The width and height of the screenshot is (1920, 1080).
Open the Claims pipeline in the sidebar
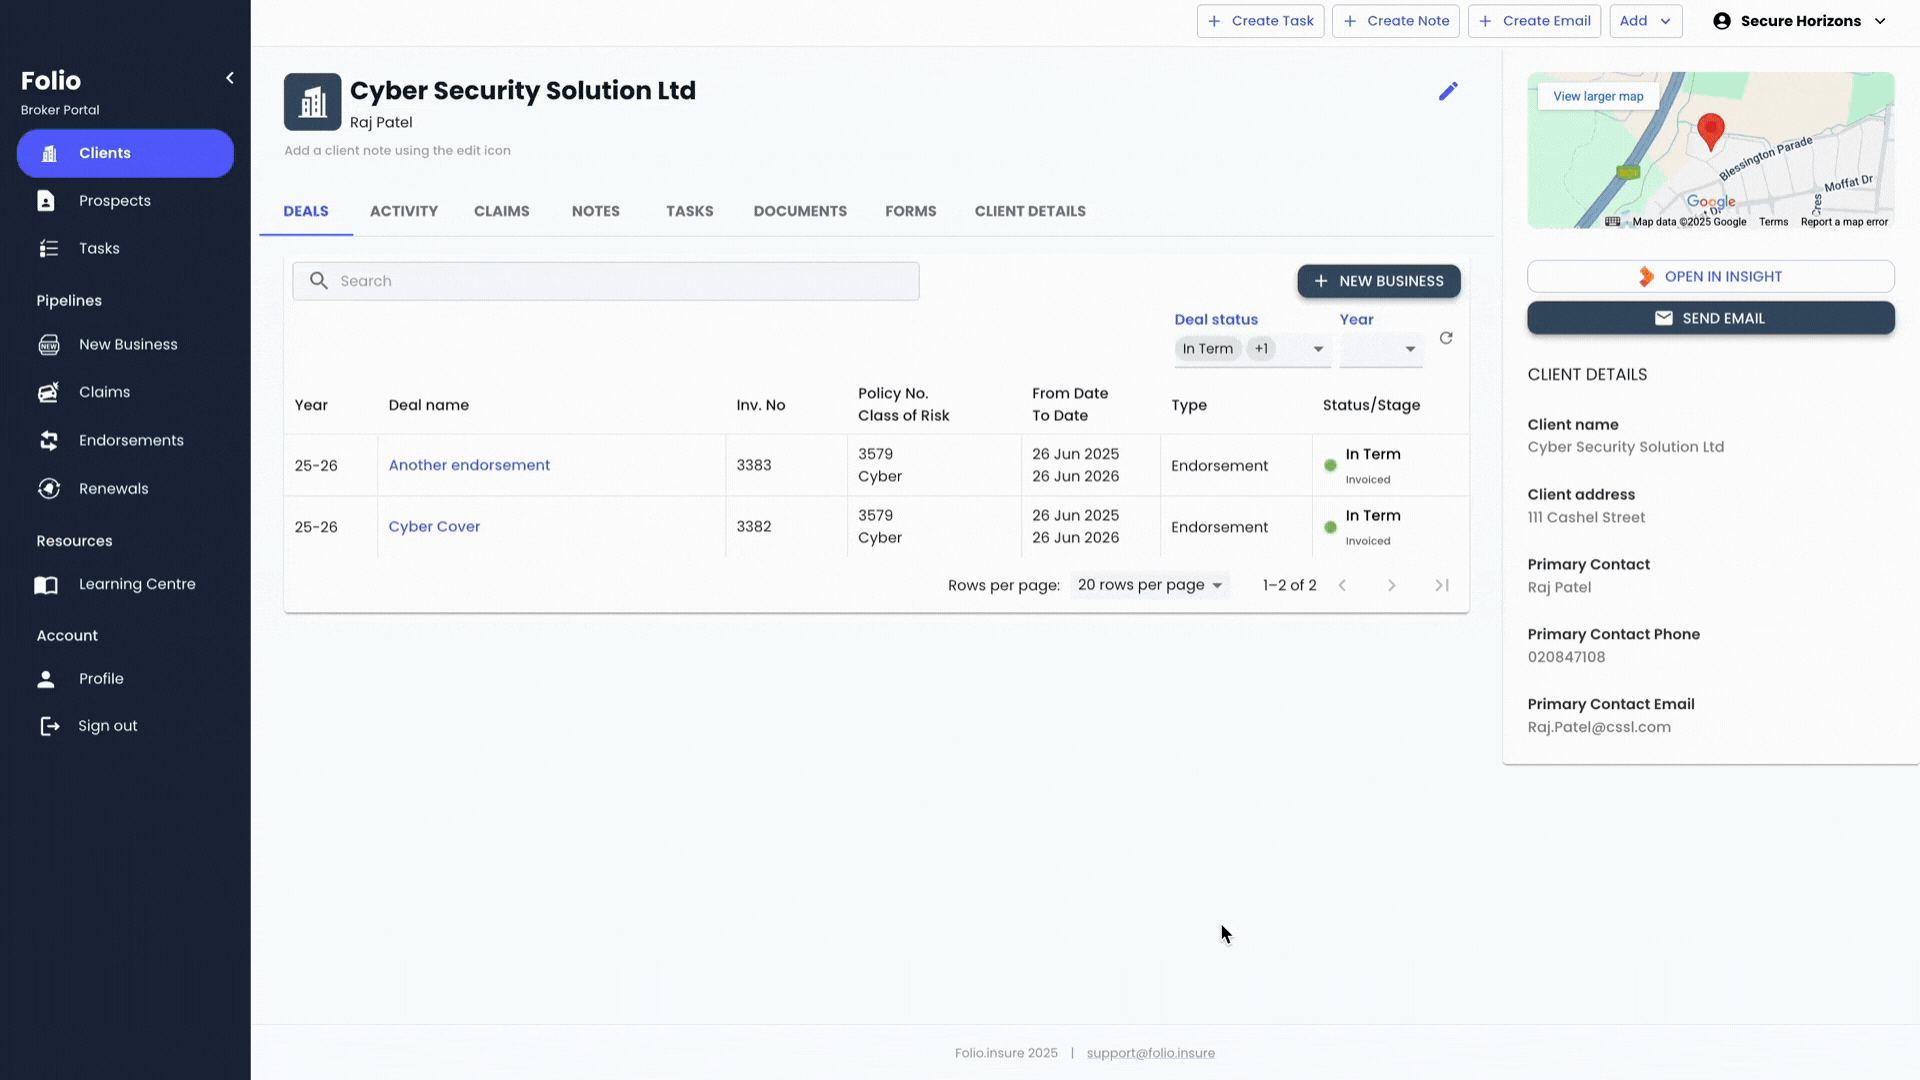coord(104,393)
